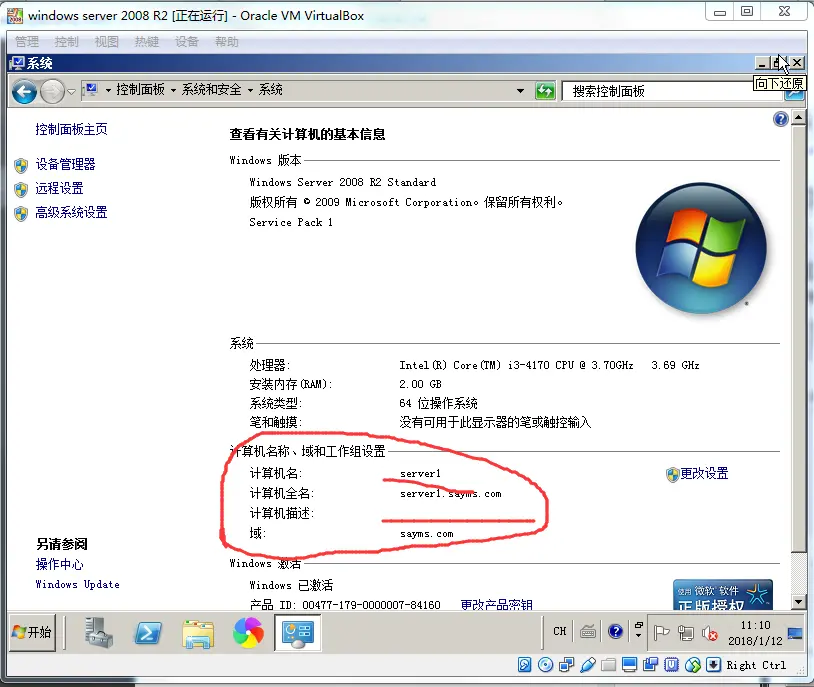Screen dimensions: 814x687
Task: Click CH language indicator
Action: 560,631
